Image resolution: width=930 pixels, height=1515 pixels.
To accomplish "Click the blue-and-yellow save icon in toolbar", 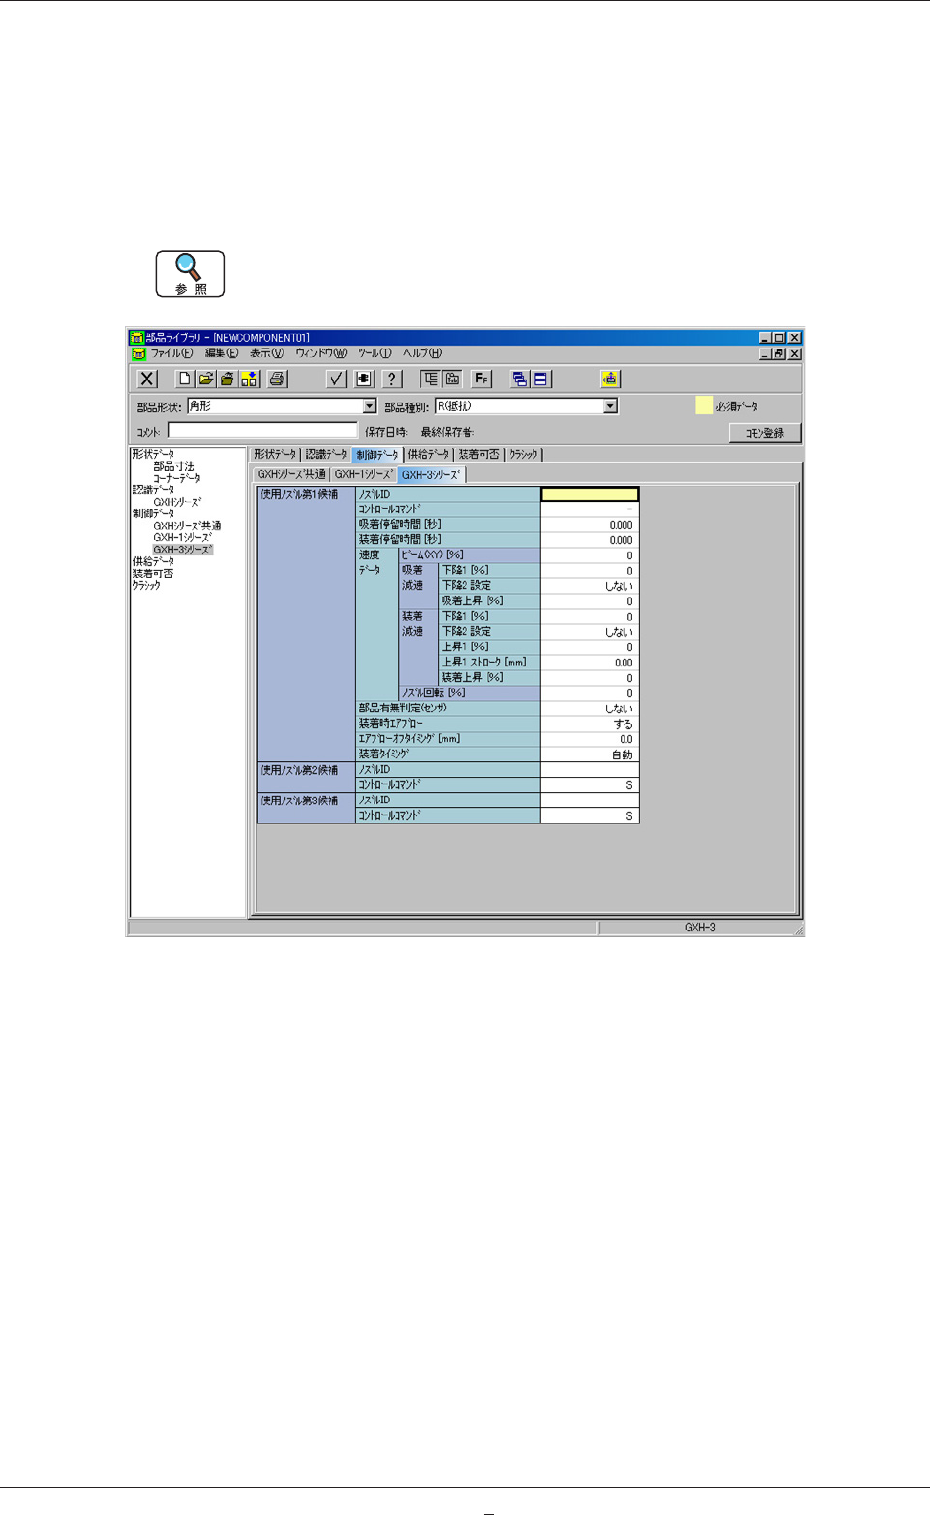I will tap(249, 379).
